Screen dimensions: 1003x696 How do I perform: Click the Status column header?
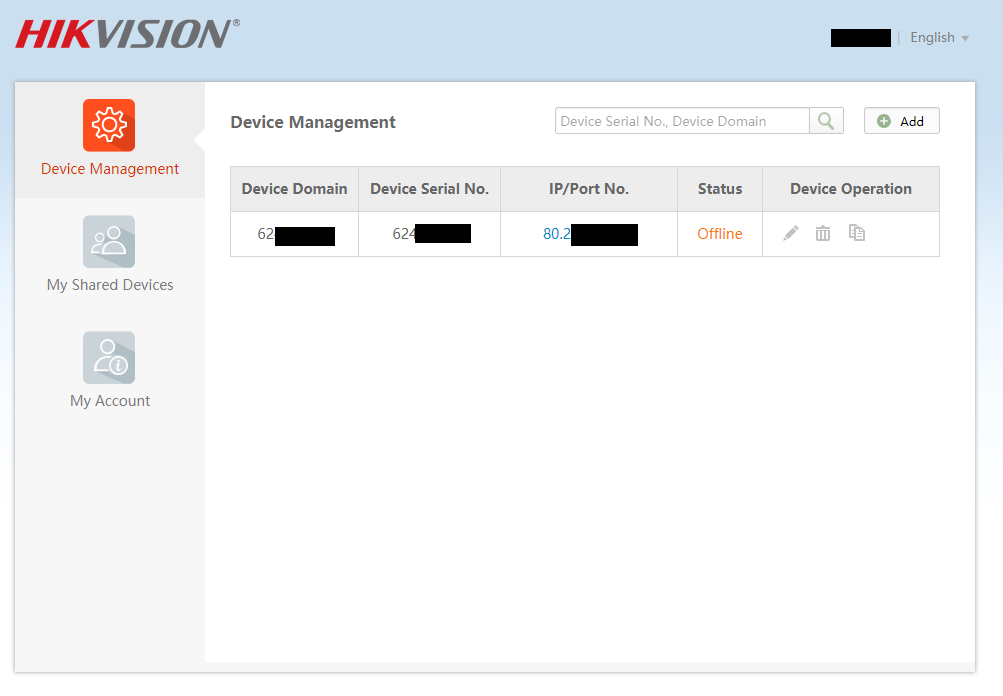[720, 189]
